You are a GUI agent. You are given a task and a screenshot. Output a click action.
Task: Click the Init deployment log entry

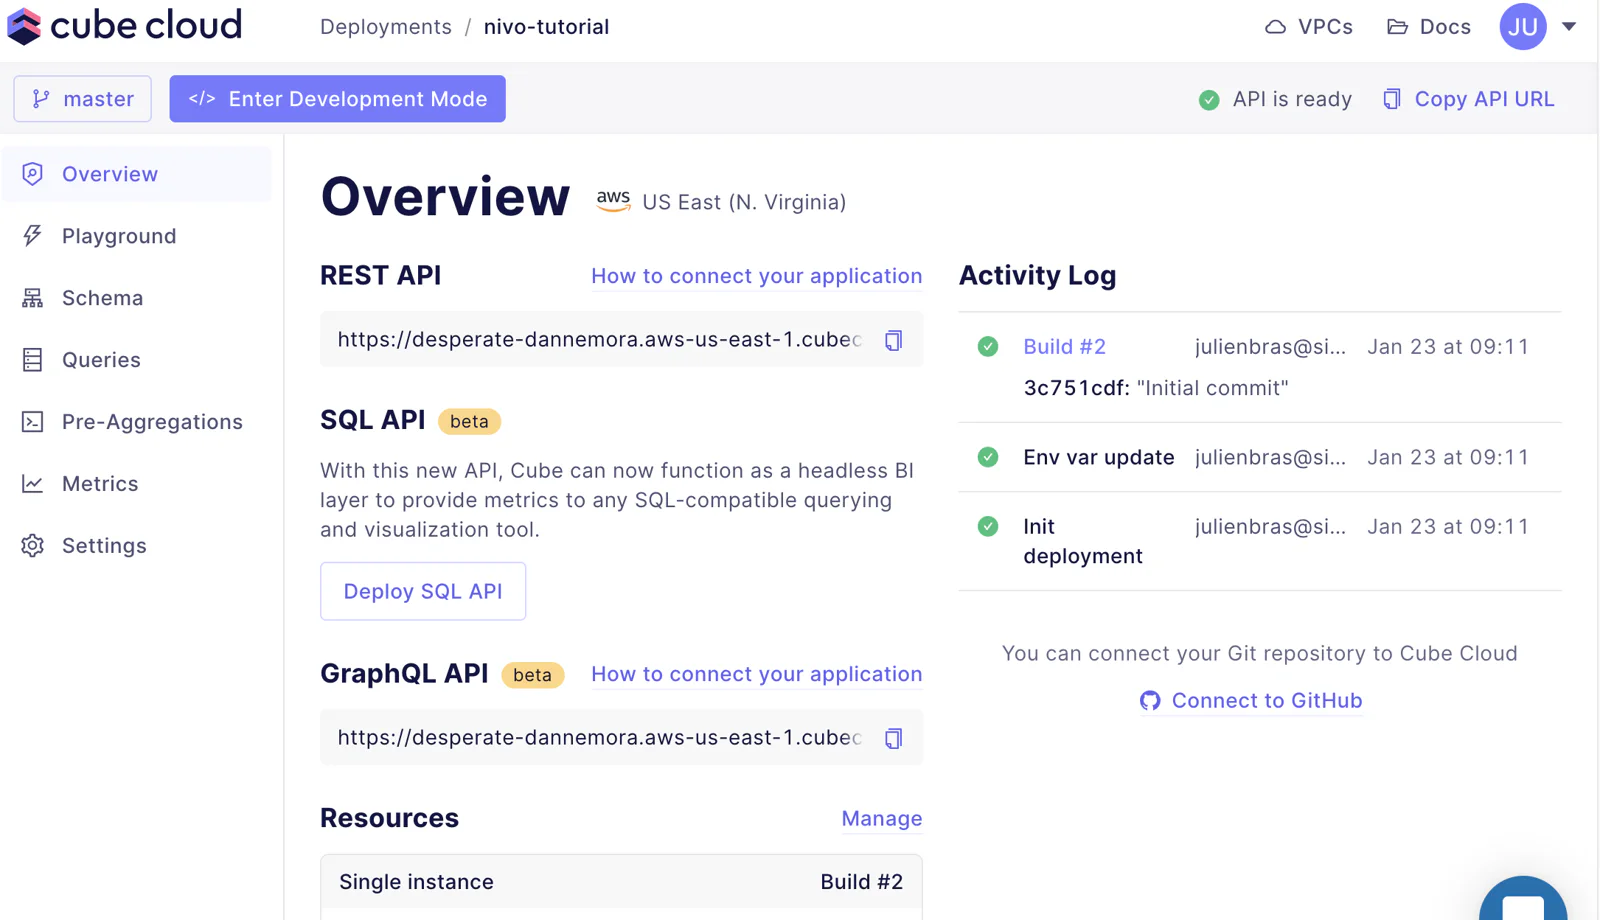[x=1260, y=541]
